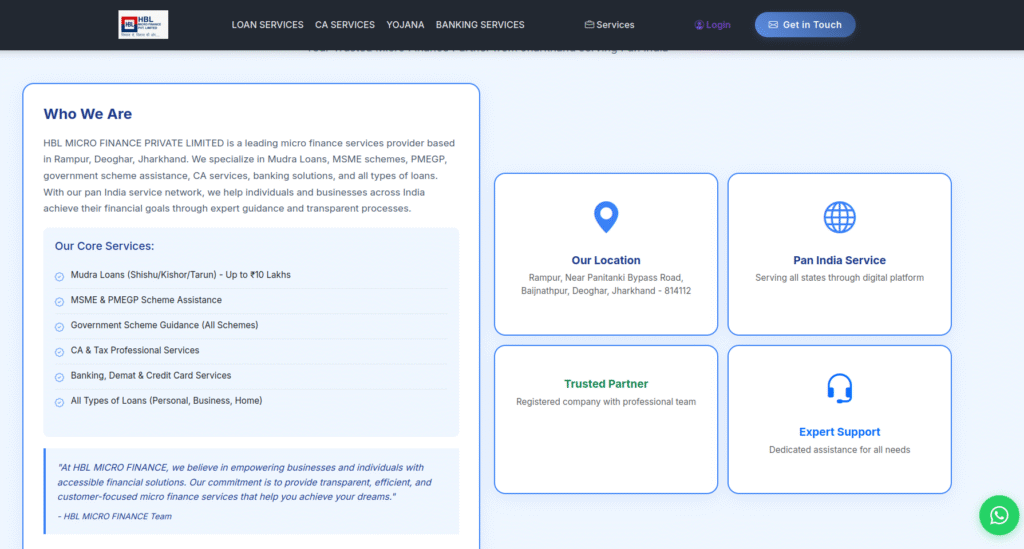Select the Pan India Service heading
The image size is (1024, 549).
coord(839,260)
